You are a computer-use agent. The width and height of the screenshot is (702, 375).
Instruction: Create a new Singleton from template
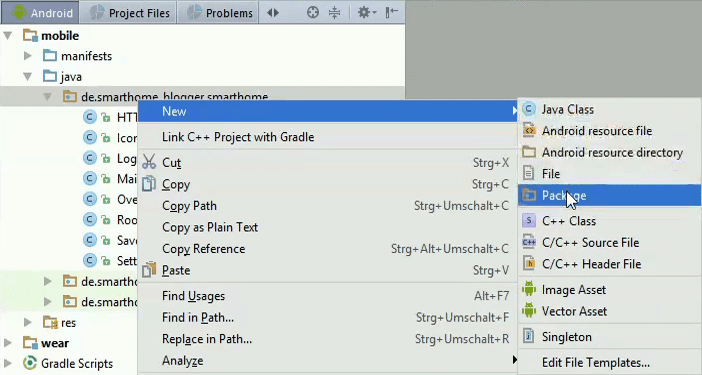(610, 337)
